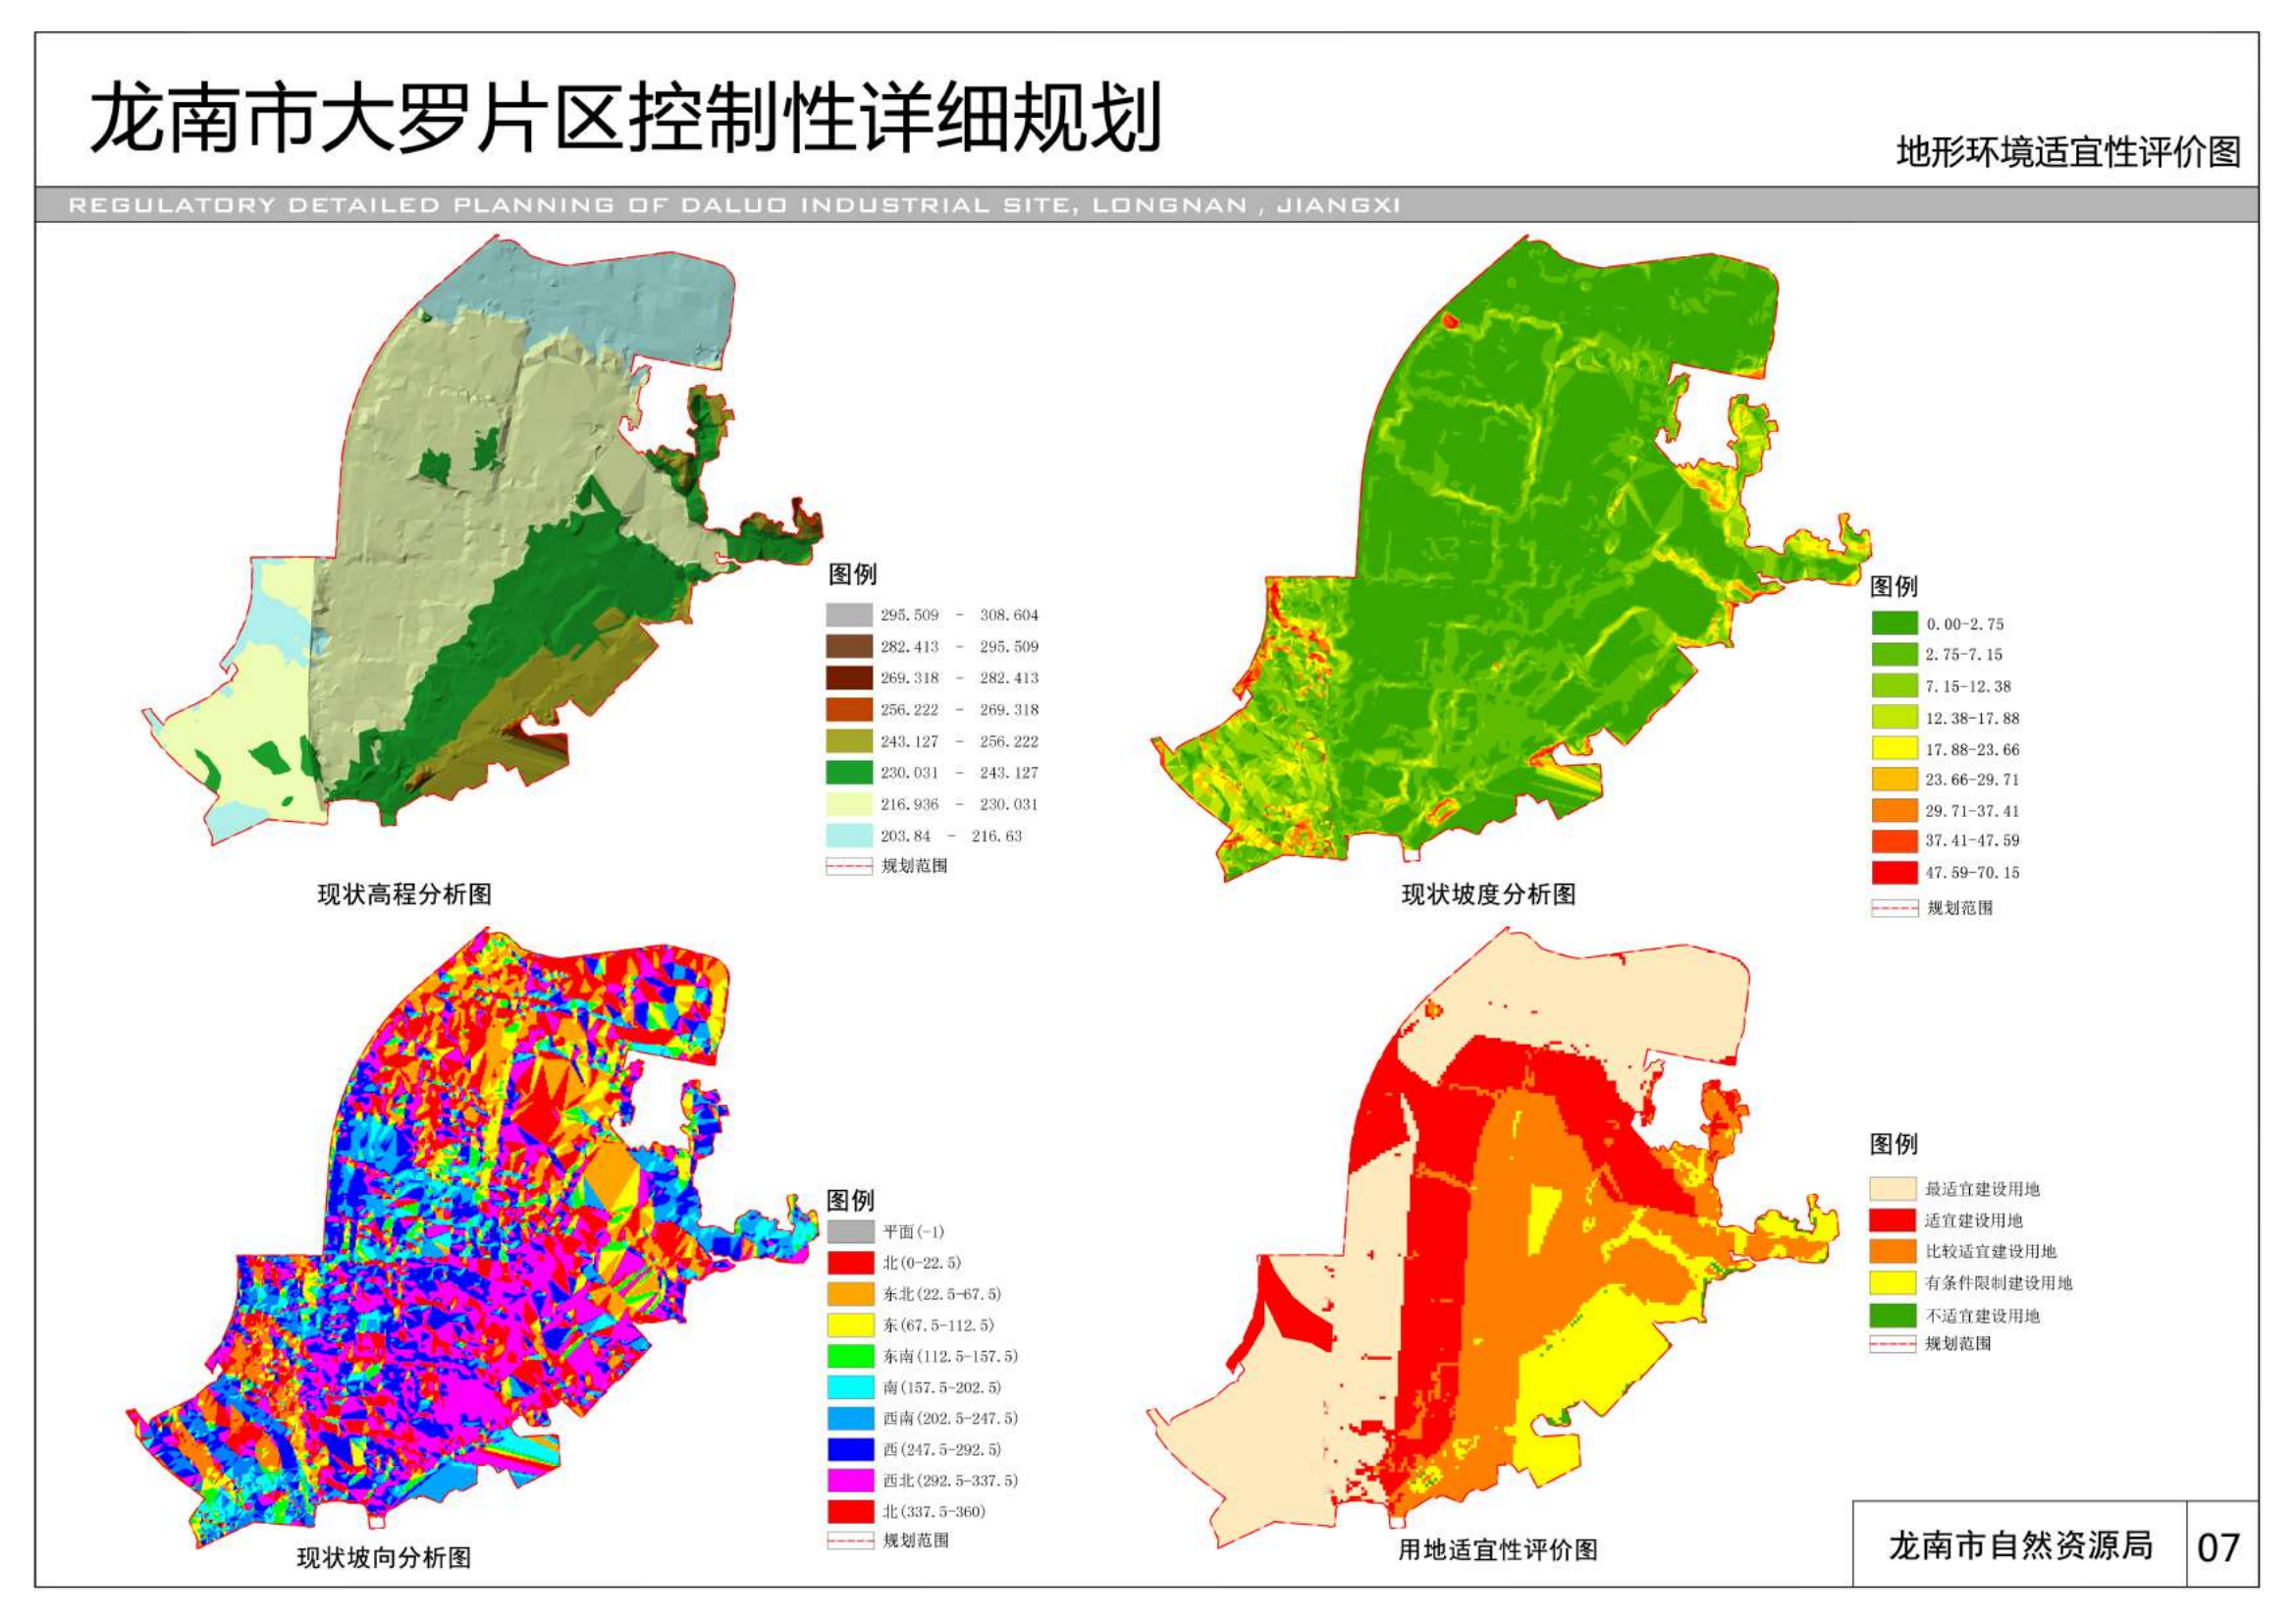Image resolution: width=2296 pixels, height=1623 pixels.
Task: Click the 用地适宜性评价图 map caption
Action: [x=1497, y=1550]
